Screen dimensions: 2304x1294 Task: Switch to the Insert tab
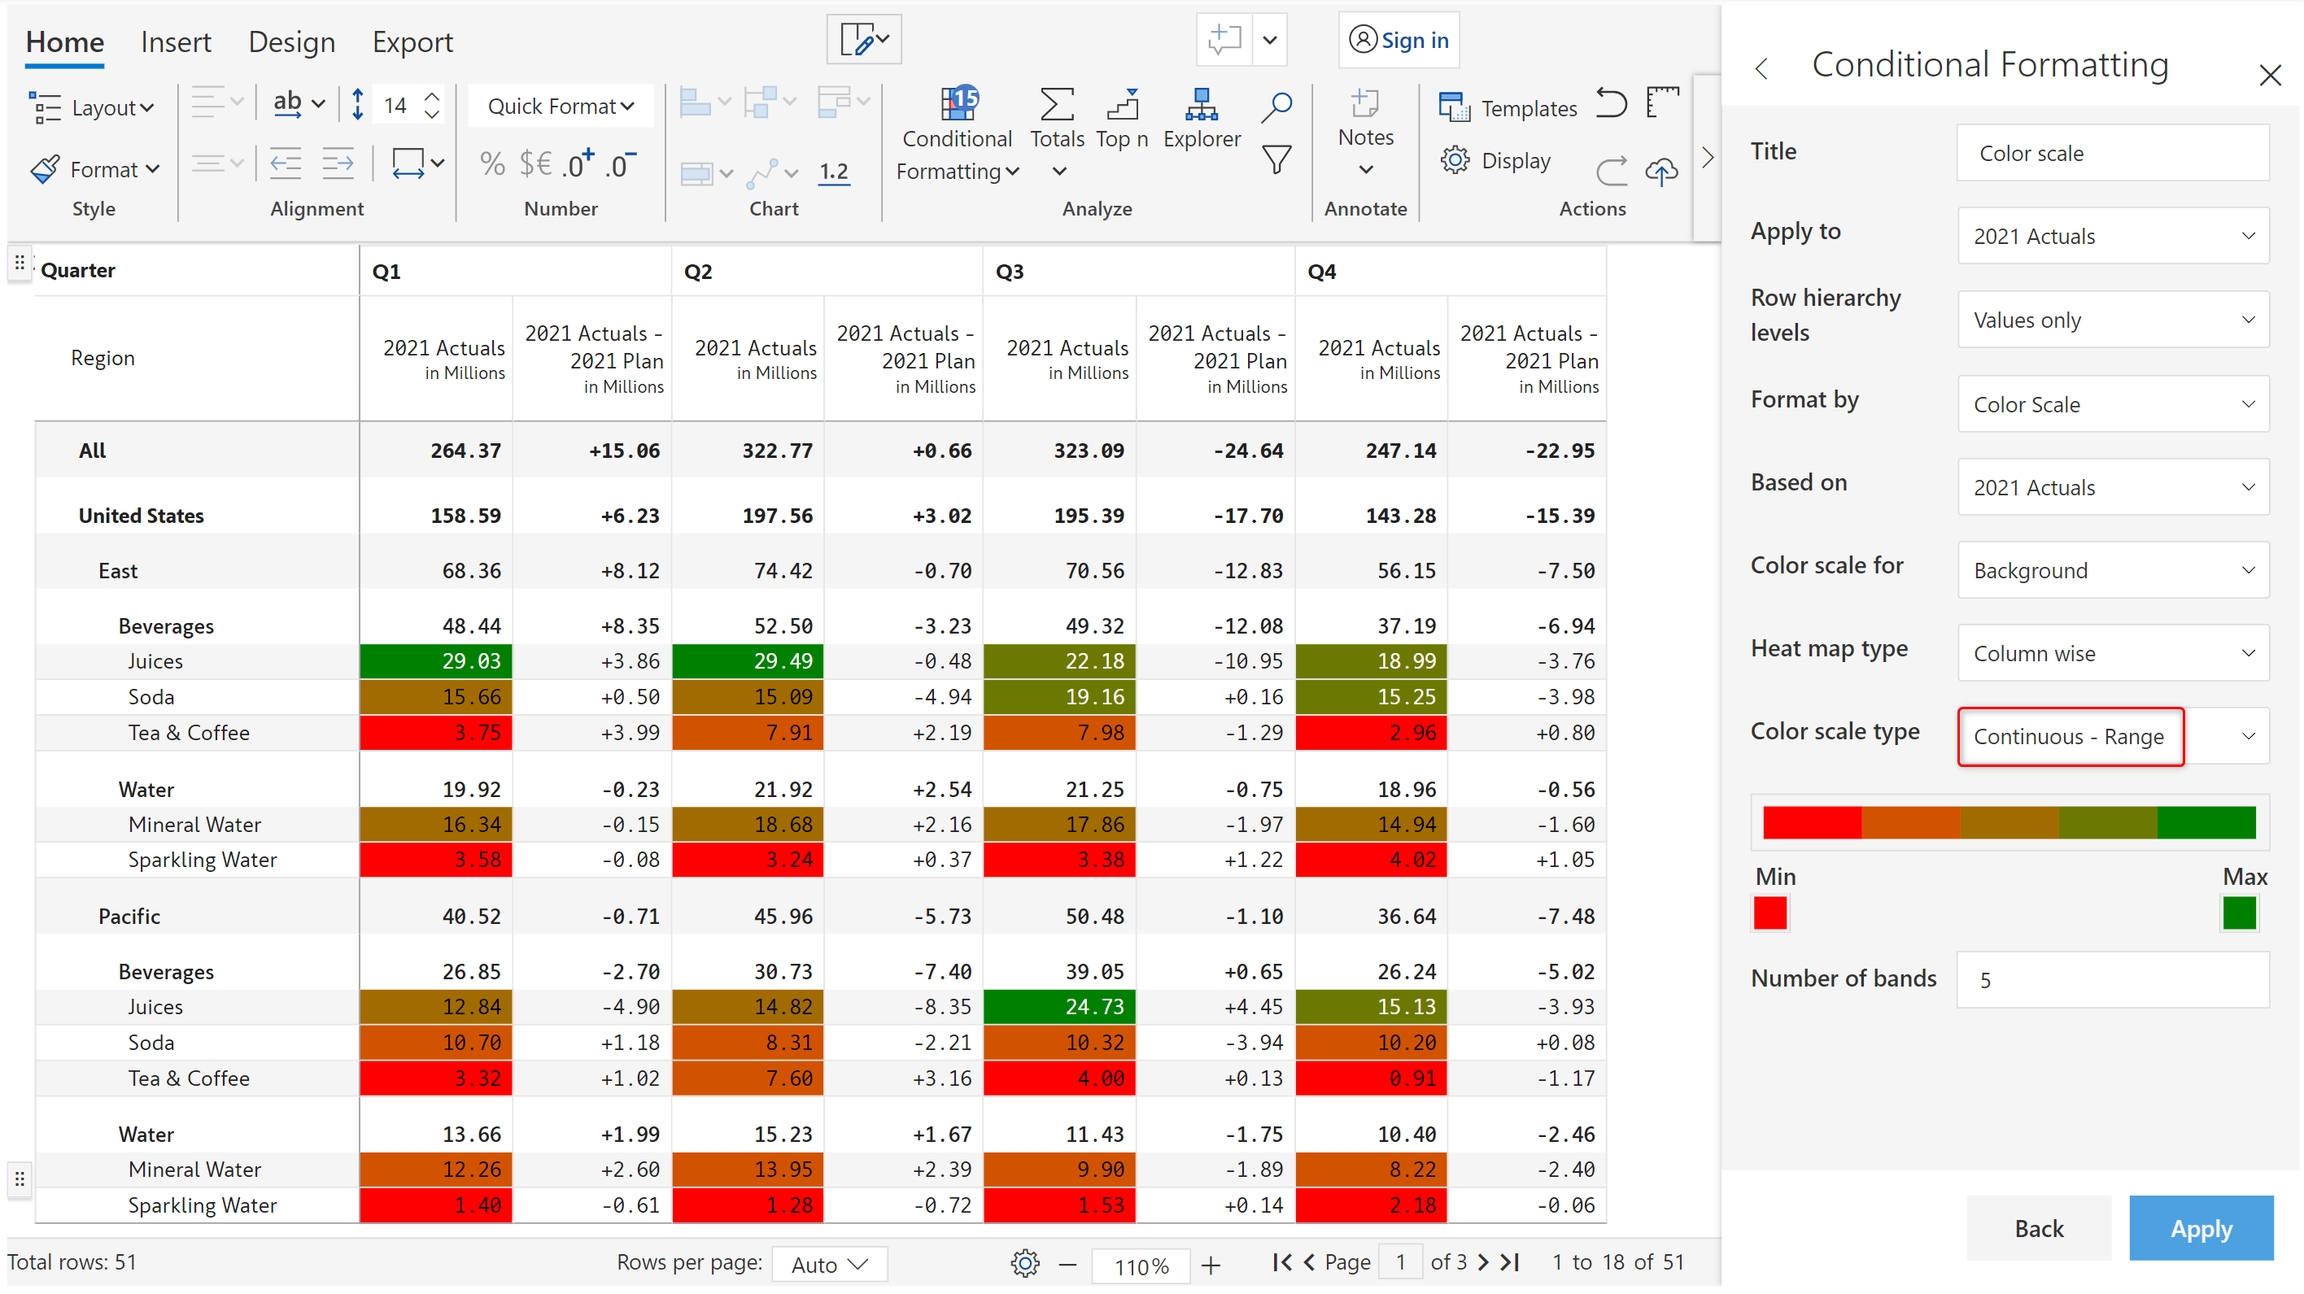[176, 42]
